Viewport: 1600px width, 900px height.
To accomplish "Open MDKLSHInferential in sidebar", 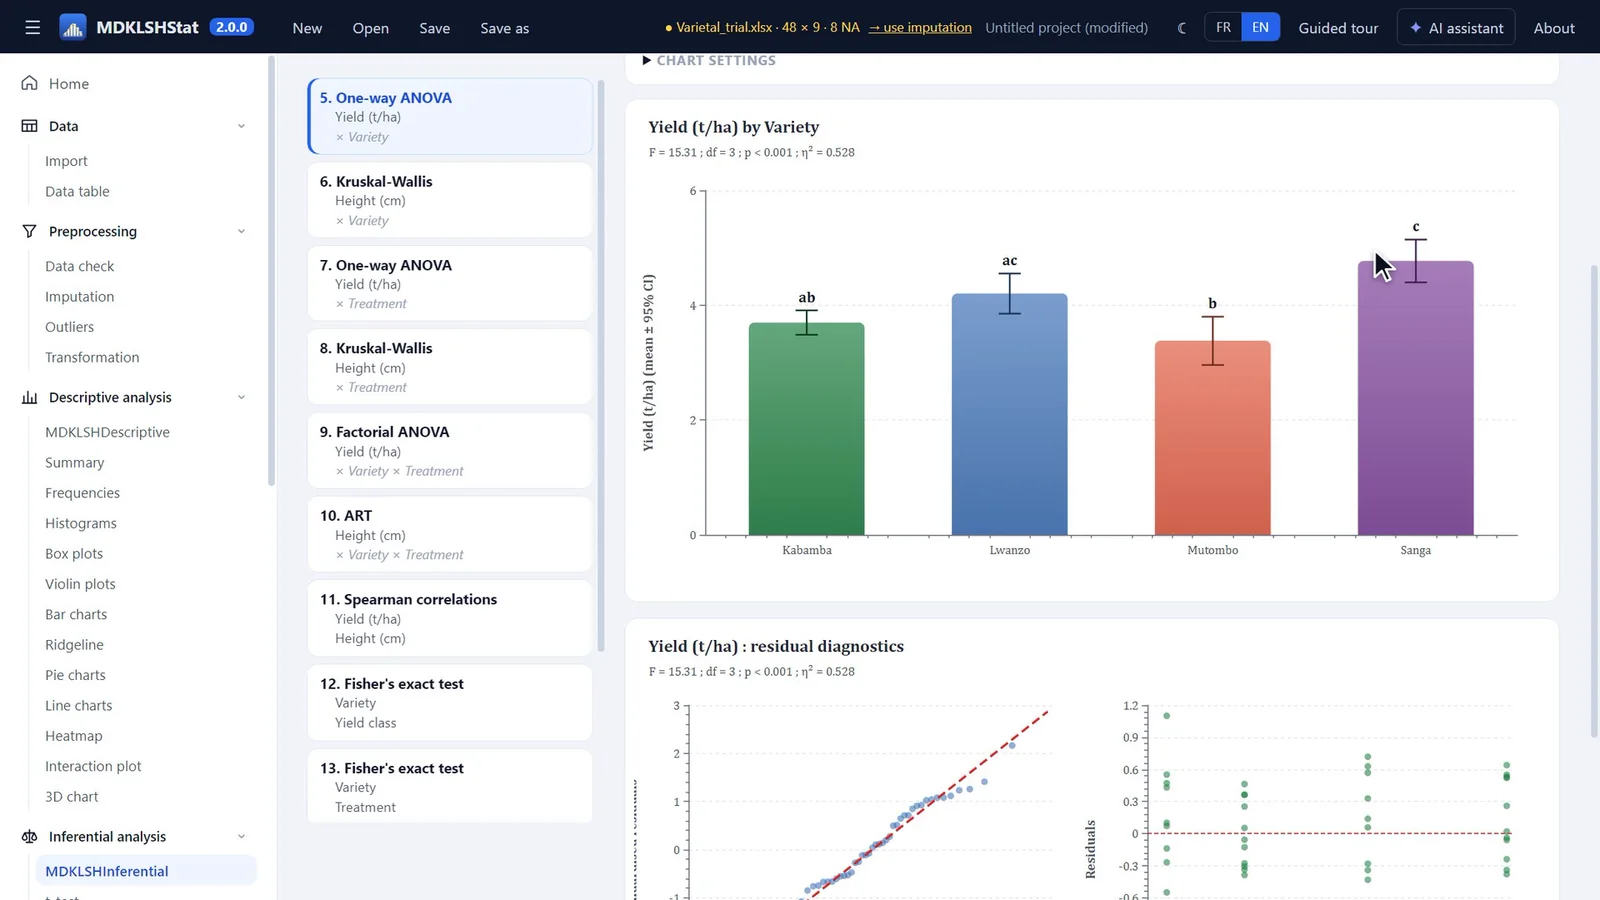I will point(146,871).
